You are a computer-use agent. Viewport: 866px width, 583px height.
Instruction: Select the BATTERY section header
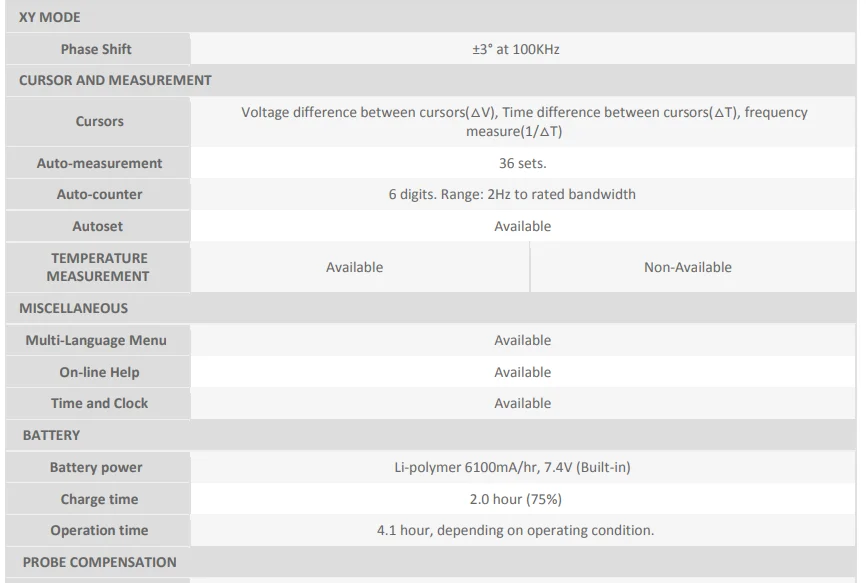click(51, 435)
